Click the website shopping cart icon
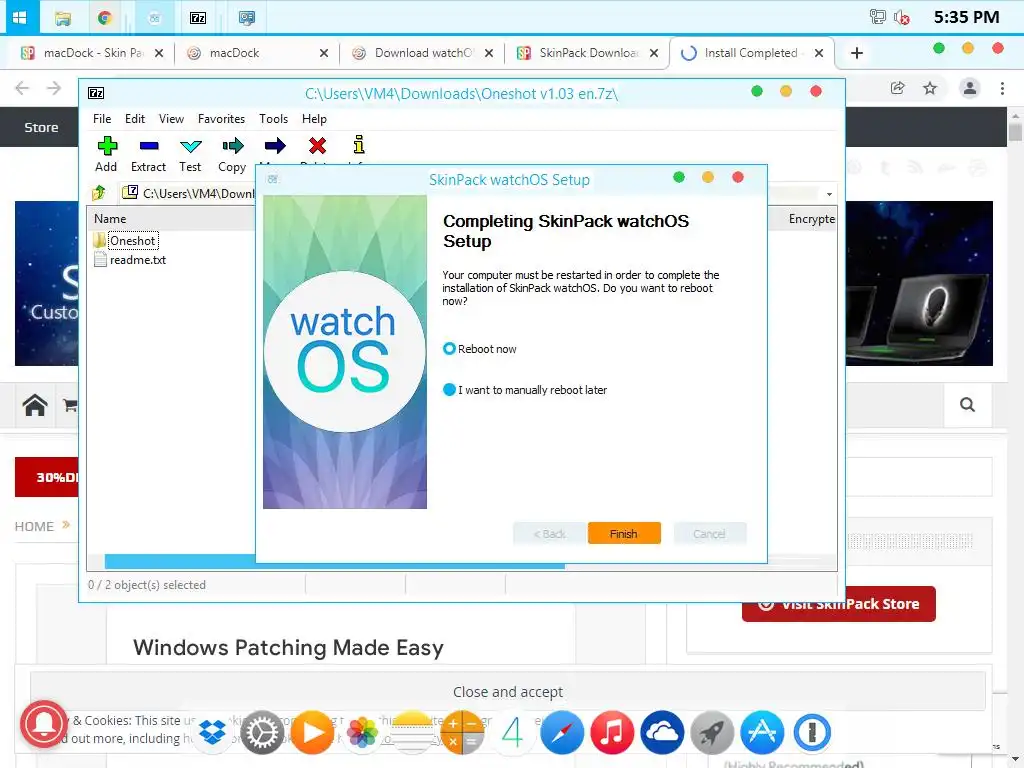The image size is (1024, 768). [70, 406]
